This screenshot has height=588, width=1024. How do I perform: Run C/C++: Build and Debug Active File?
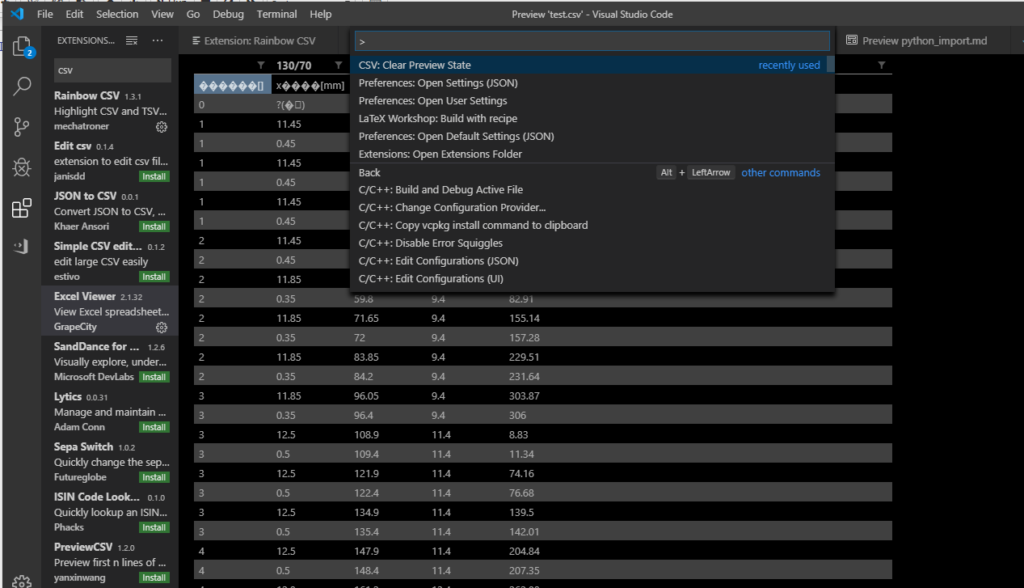(x=592, y=189)
